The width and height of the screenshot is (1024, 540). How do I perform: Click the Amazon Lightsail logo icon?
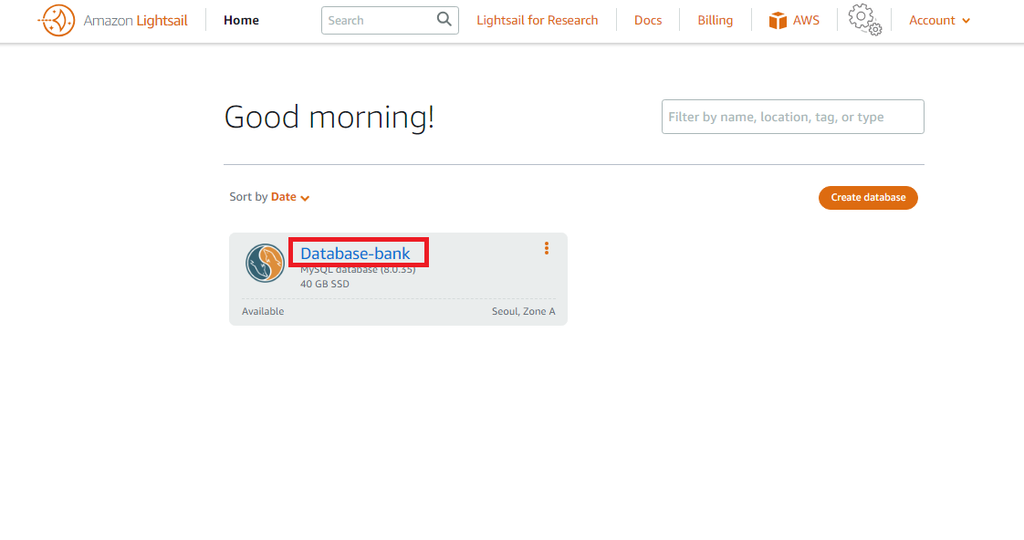click(57, 20)
